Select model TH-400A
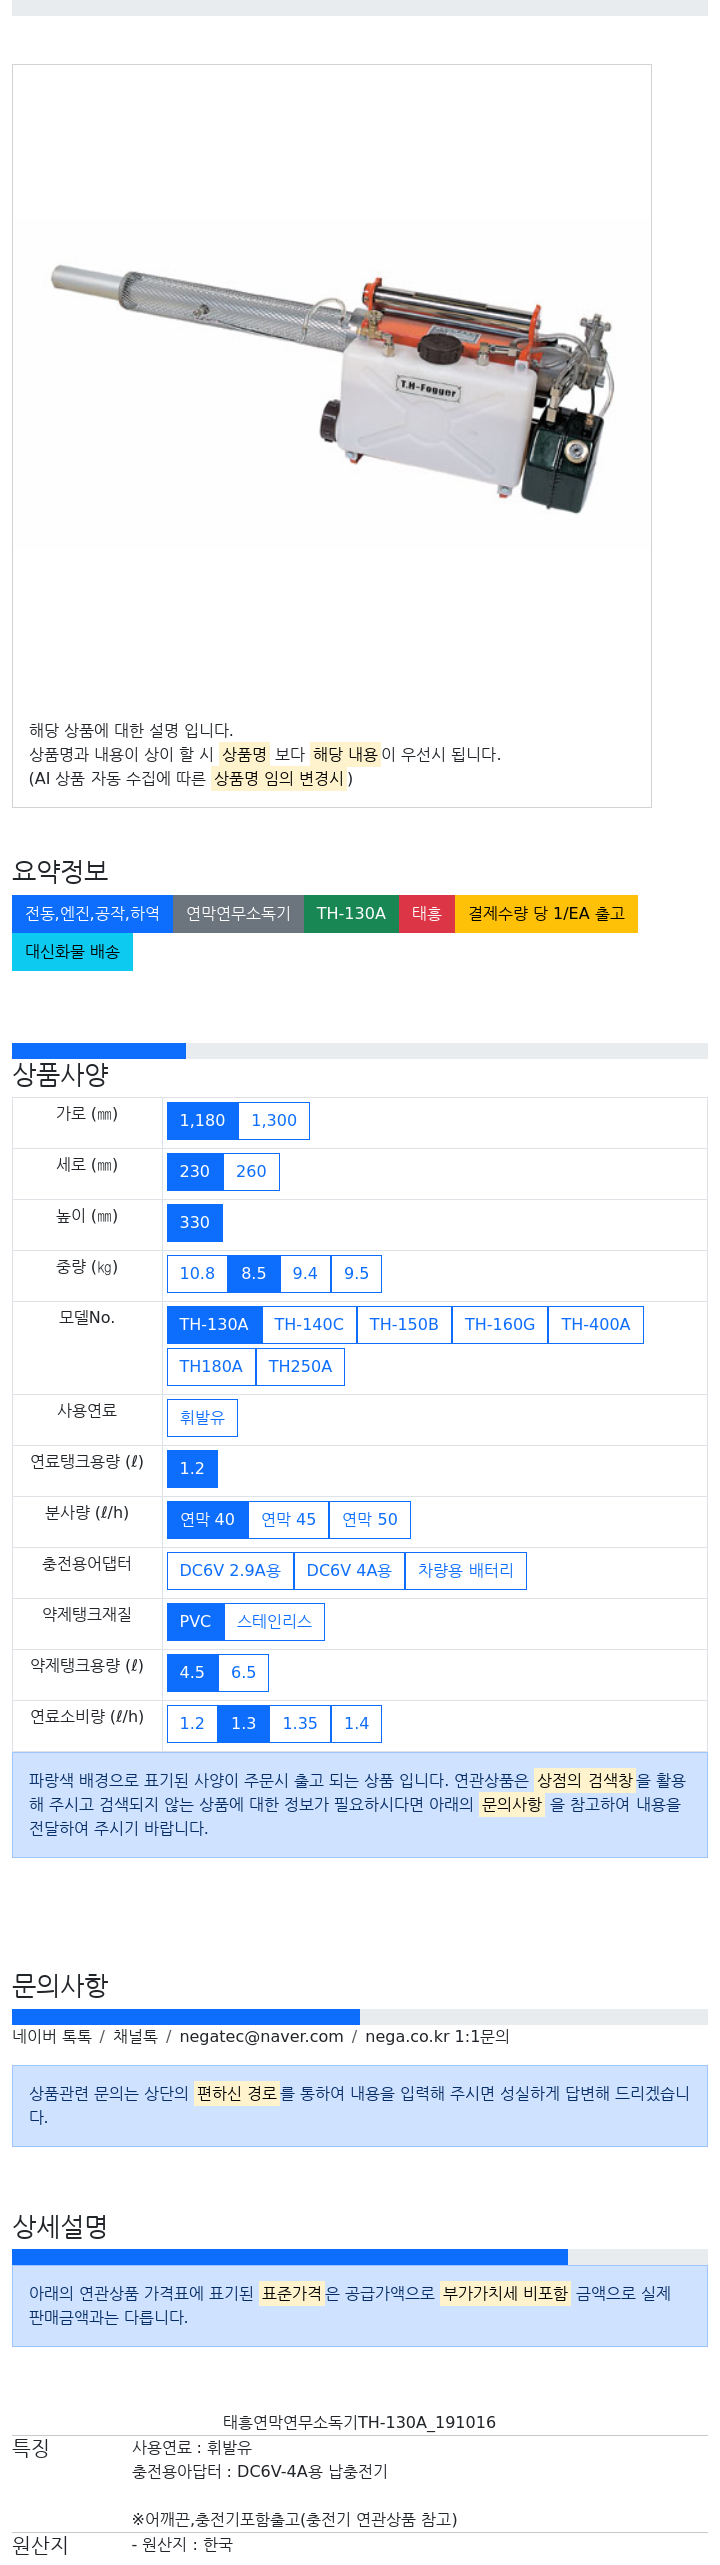 (x=596, y=1325)
